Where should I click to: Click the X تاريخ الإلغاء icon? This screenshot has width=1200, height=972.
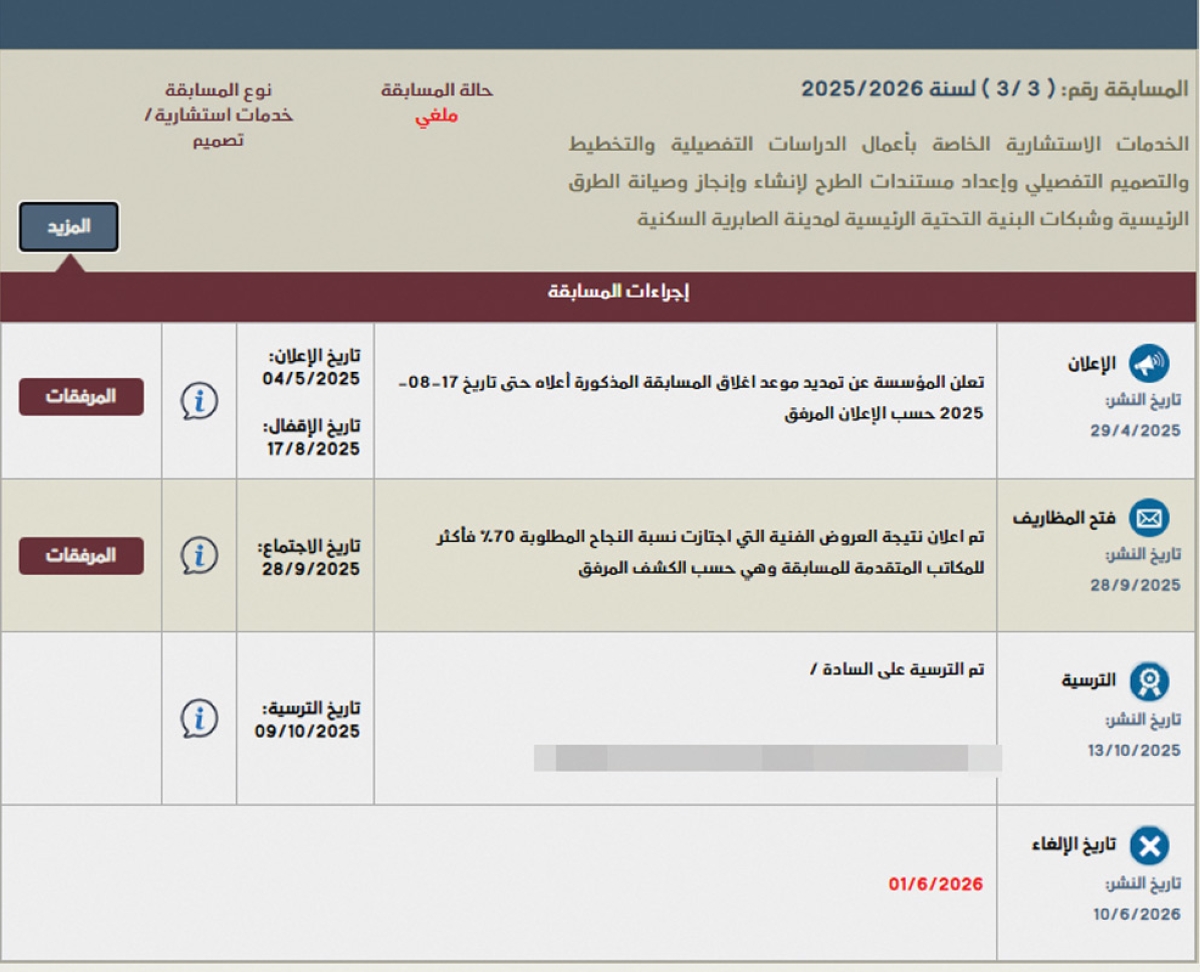point(1149,847)
